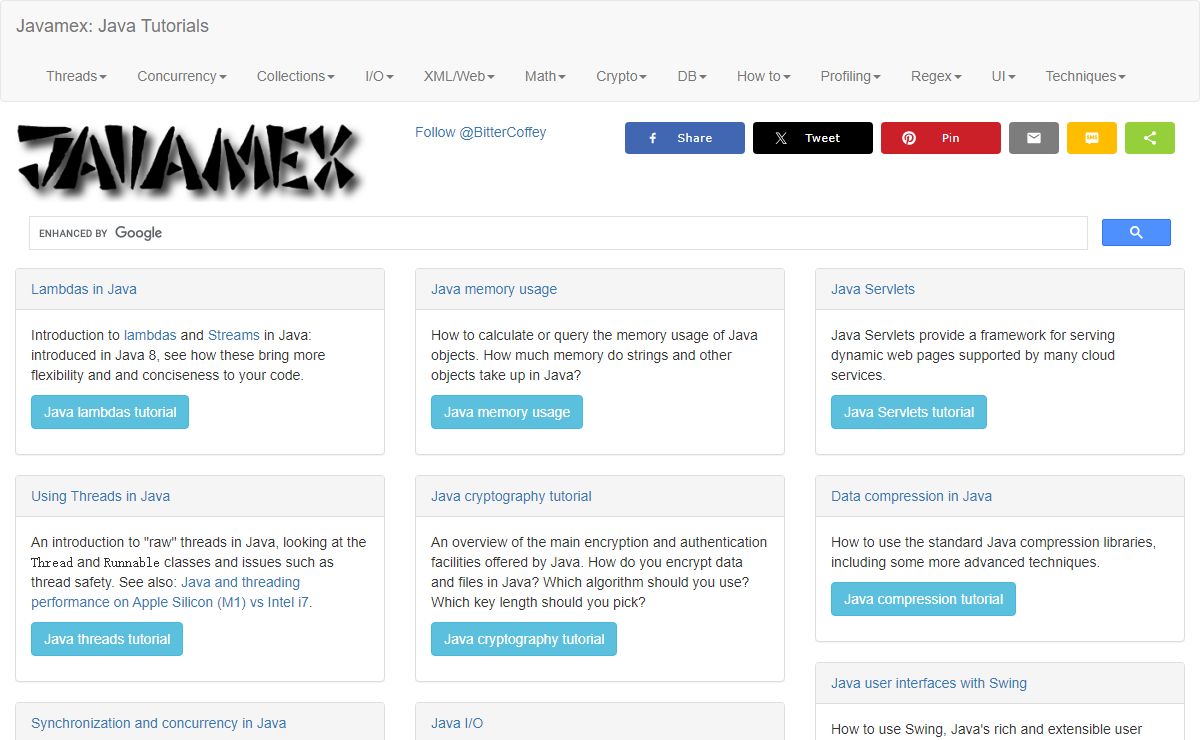1200x740 pixels.
Task: Open the Regex menu
Action: (x=936, y=76)
